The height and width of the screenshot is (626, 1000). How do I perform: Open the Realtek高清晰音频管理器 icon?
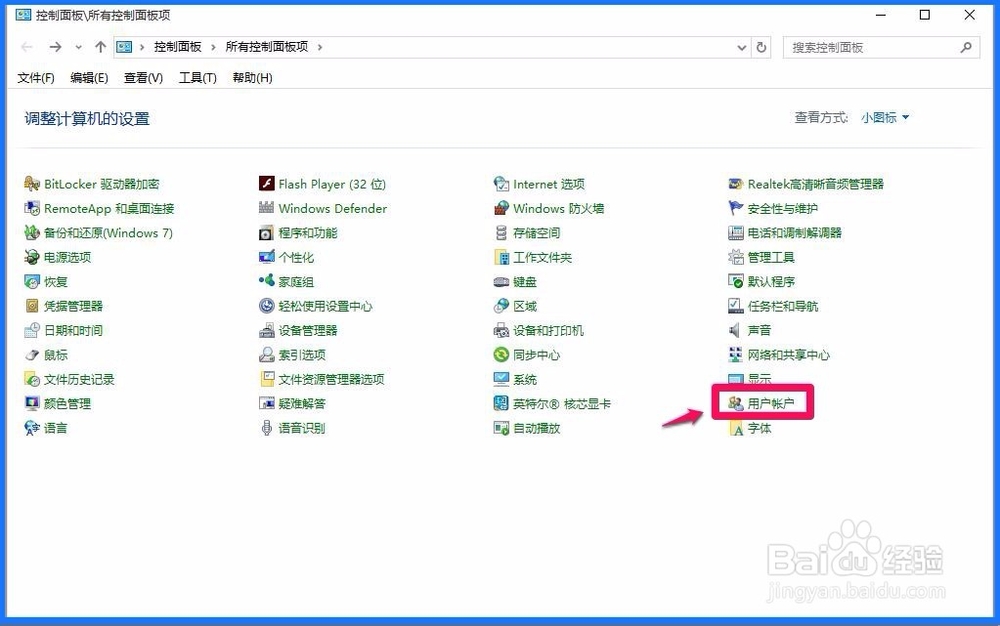pyautogui.click(x=736, y=184)
